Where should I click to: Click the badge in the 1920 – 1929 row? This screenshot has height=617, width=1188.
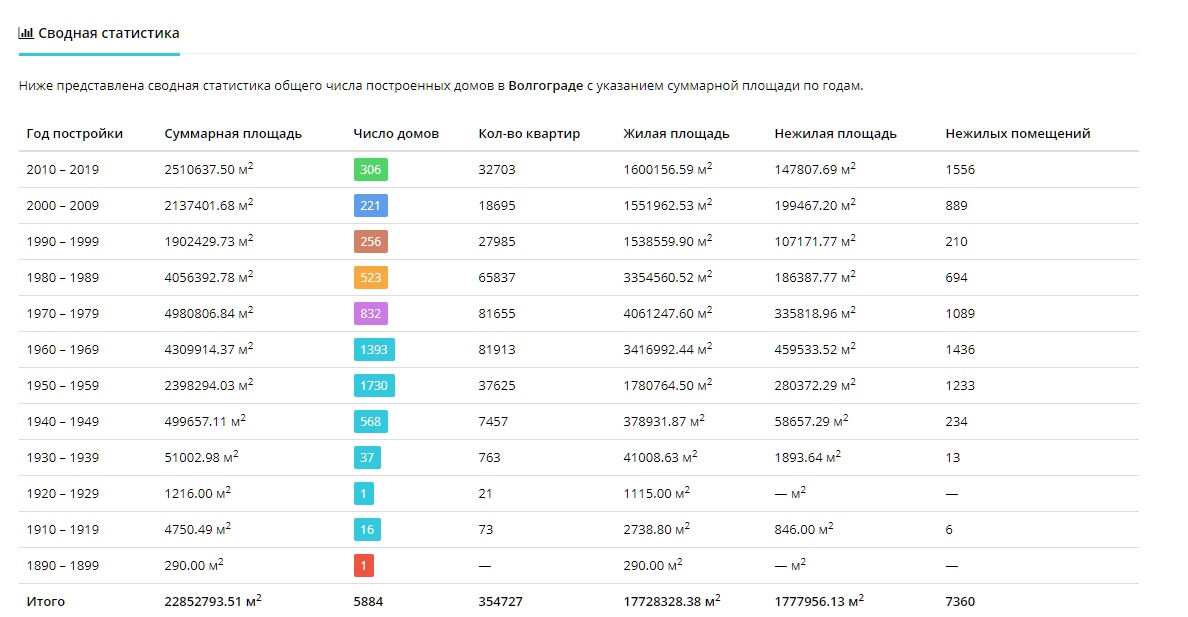tap(363, 494)
